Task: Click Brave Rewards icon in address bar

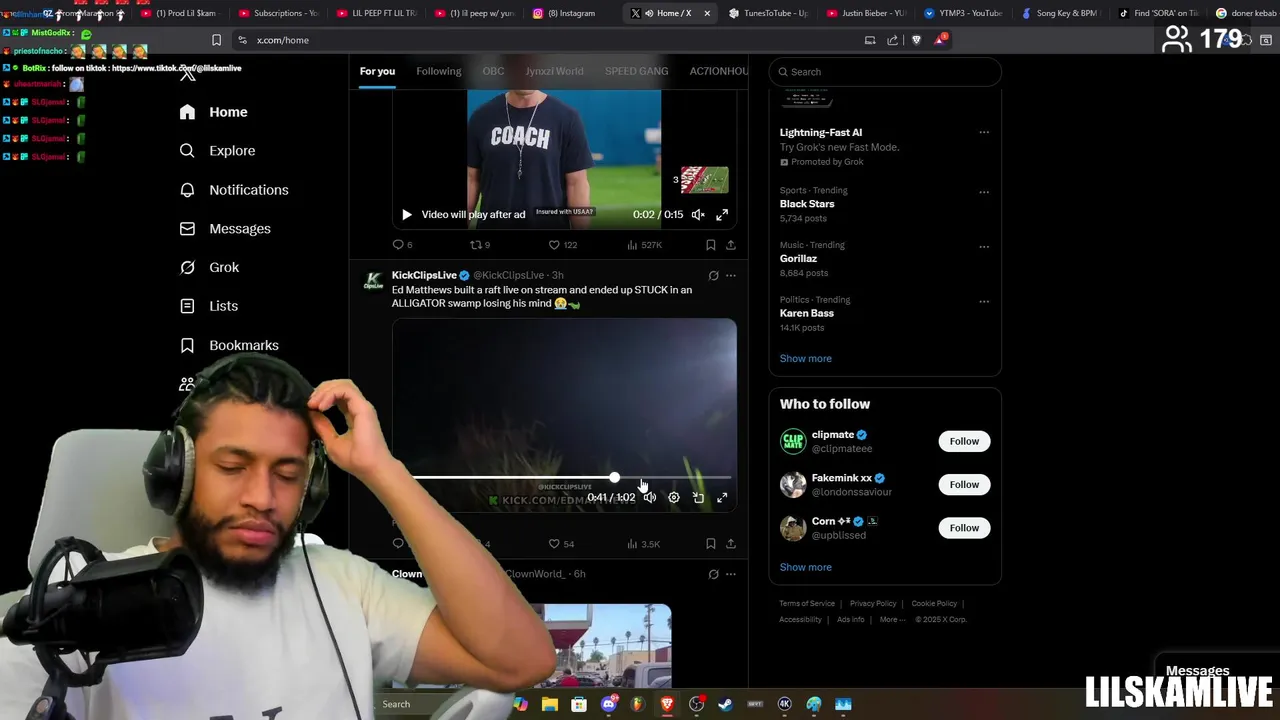Action: pyautogui.click(x=940, y=40)
